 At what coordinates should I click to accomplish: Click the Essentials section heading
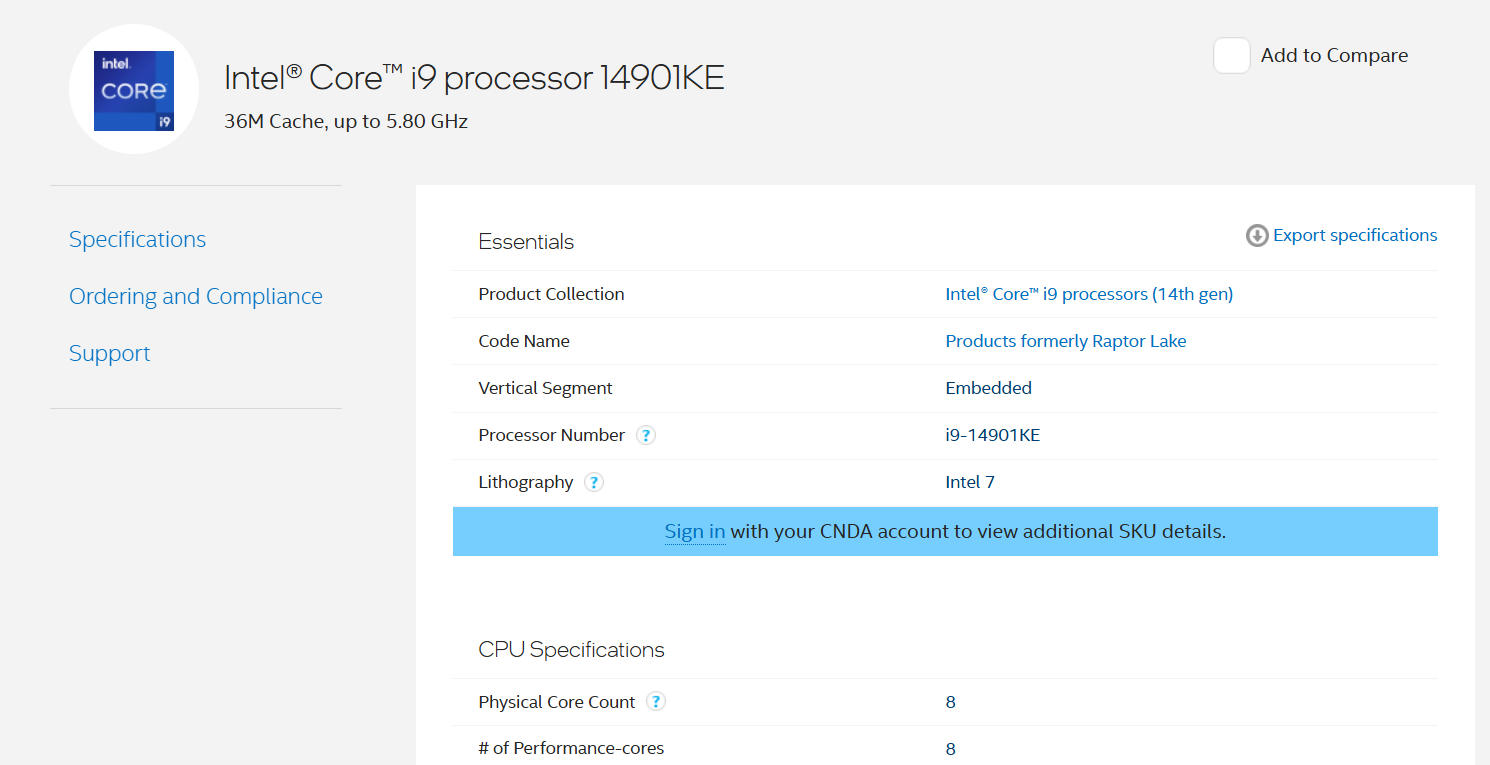point(526,242)
